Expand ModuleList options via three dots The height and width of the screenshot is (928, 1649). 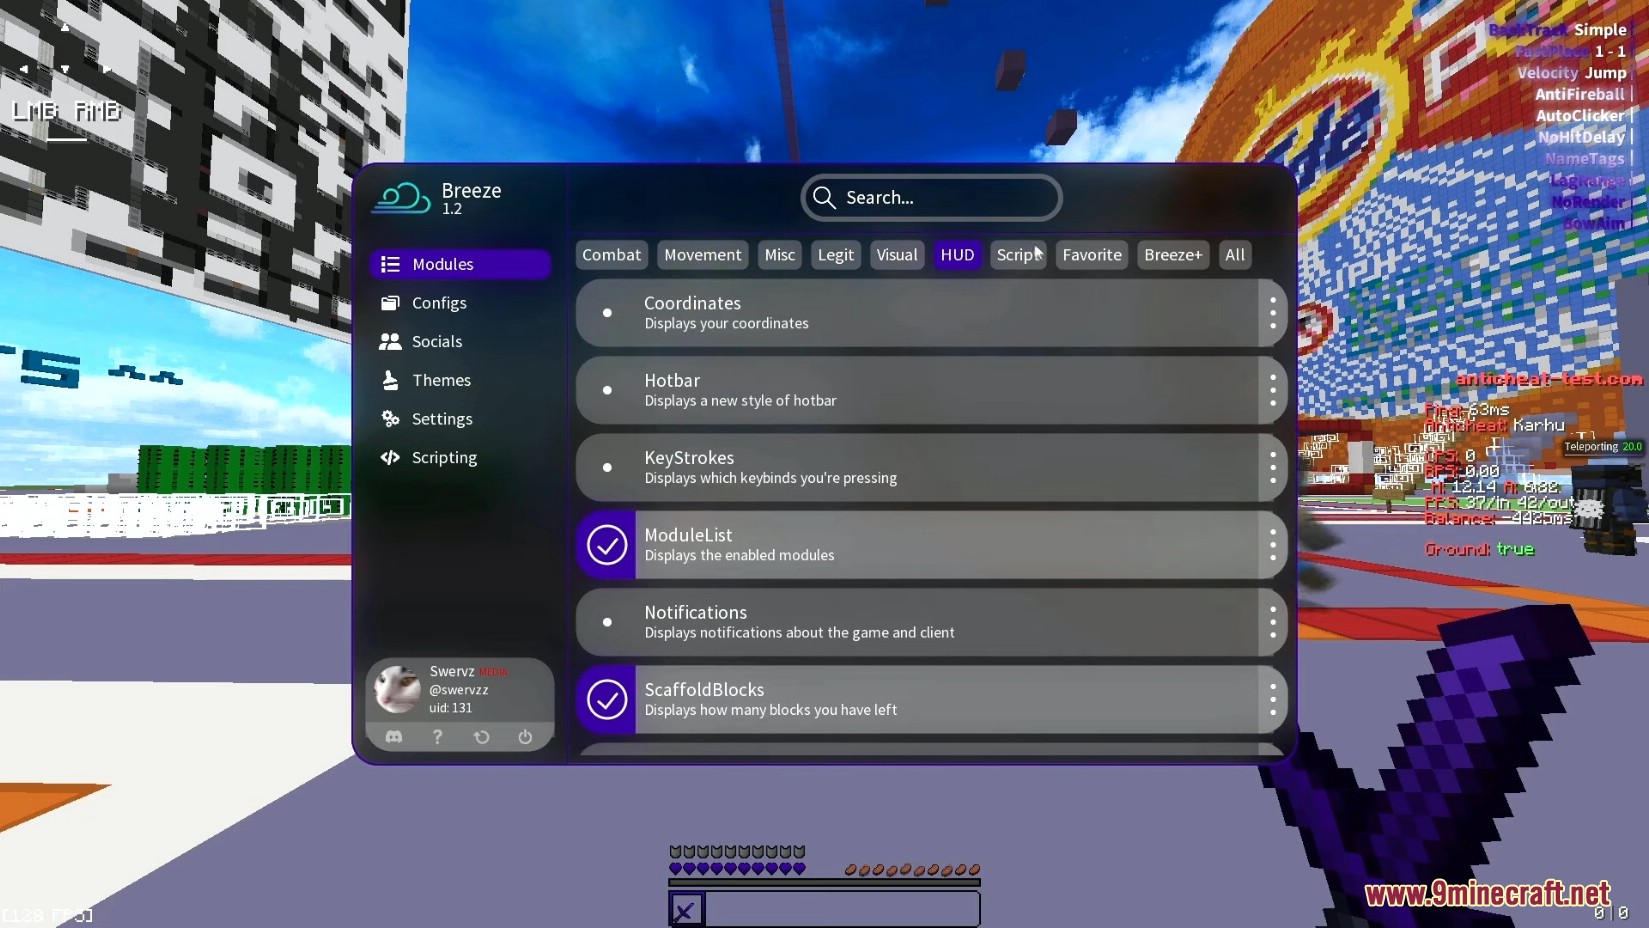1273,545
